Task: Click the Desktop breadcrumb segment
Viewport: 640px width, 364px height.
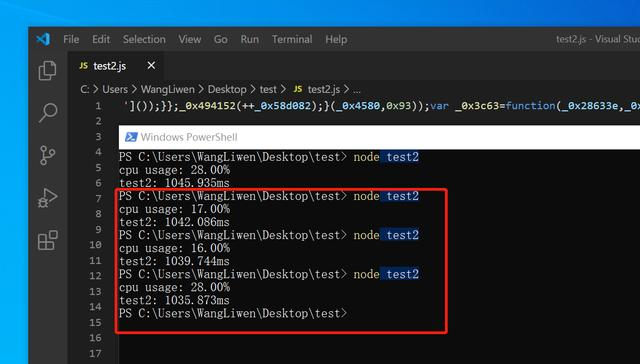Action: pyautogui.click(x=227, y=89)
